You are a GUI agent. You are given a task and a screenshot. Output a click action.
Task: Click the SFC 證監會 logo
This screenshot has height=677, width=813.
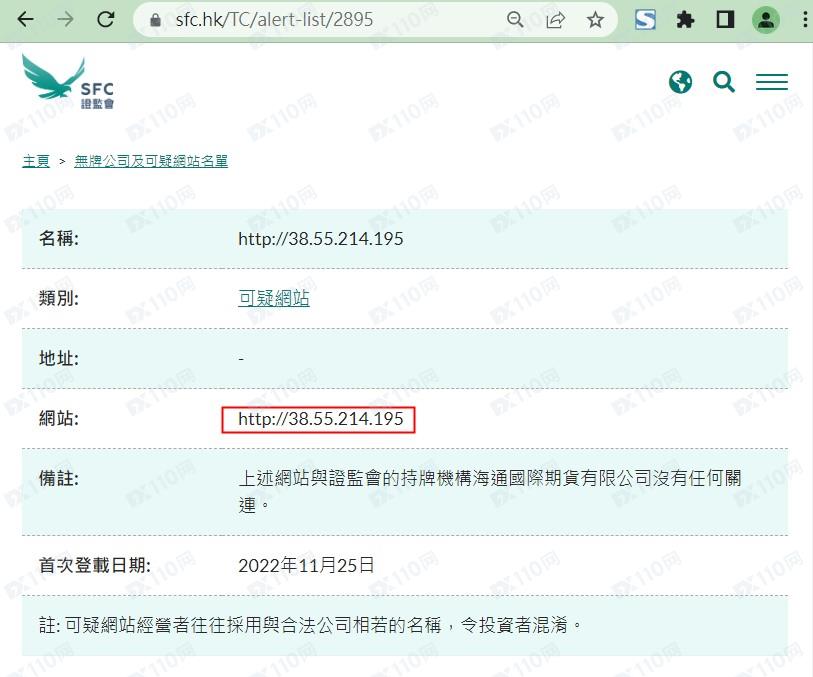[68, 81]
